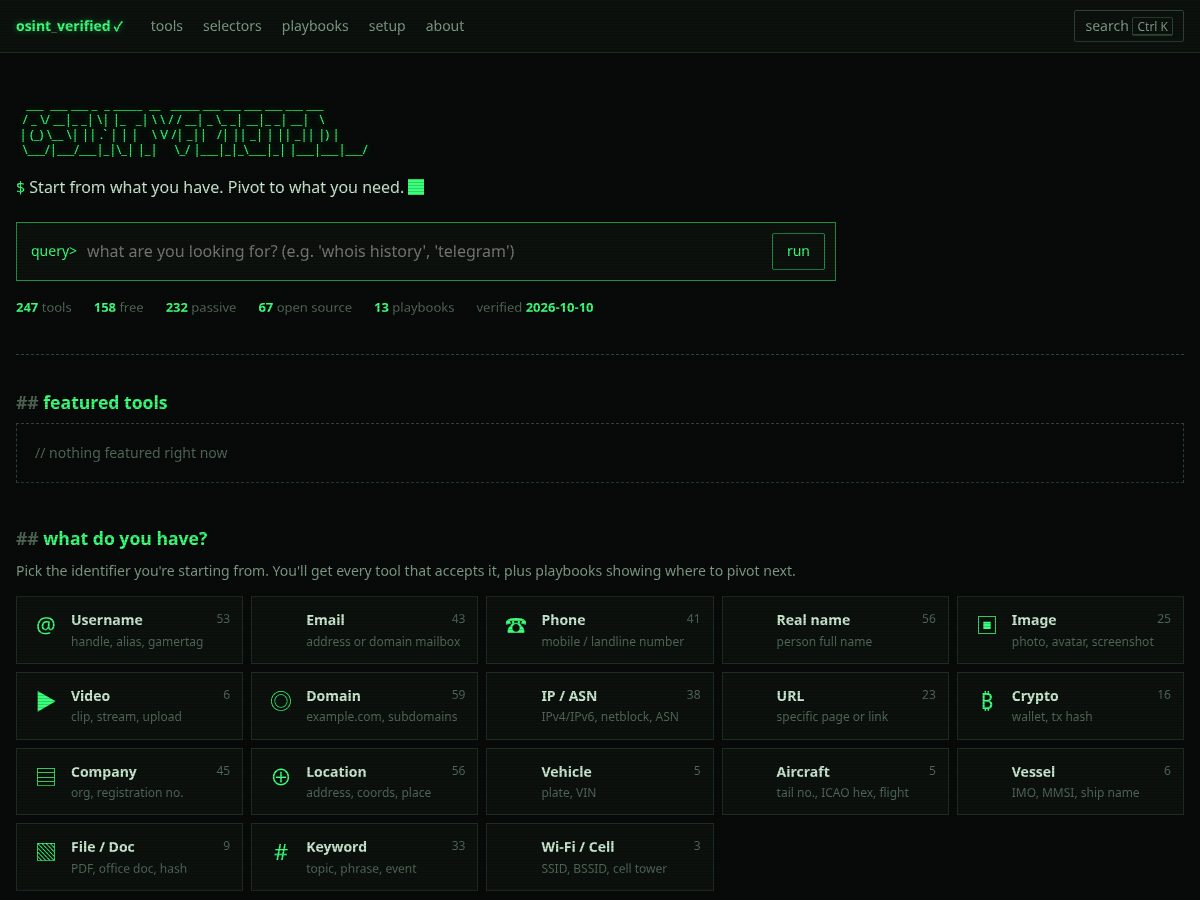This screenshot has height=900, width=1200.
Task: Click the '247 tools' stat
Action: click(44, 307)
